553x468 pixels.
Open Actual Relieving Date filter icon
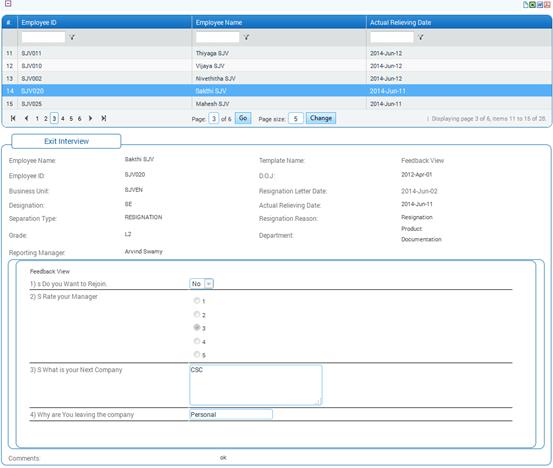tap(420, 37)
